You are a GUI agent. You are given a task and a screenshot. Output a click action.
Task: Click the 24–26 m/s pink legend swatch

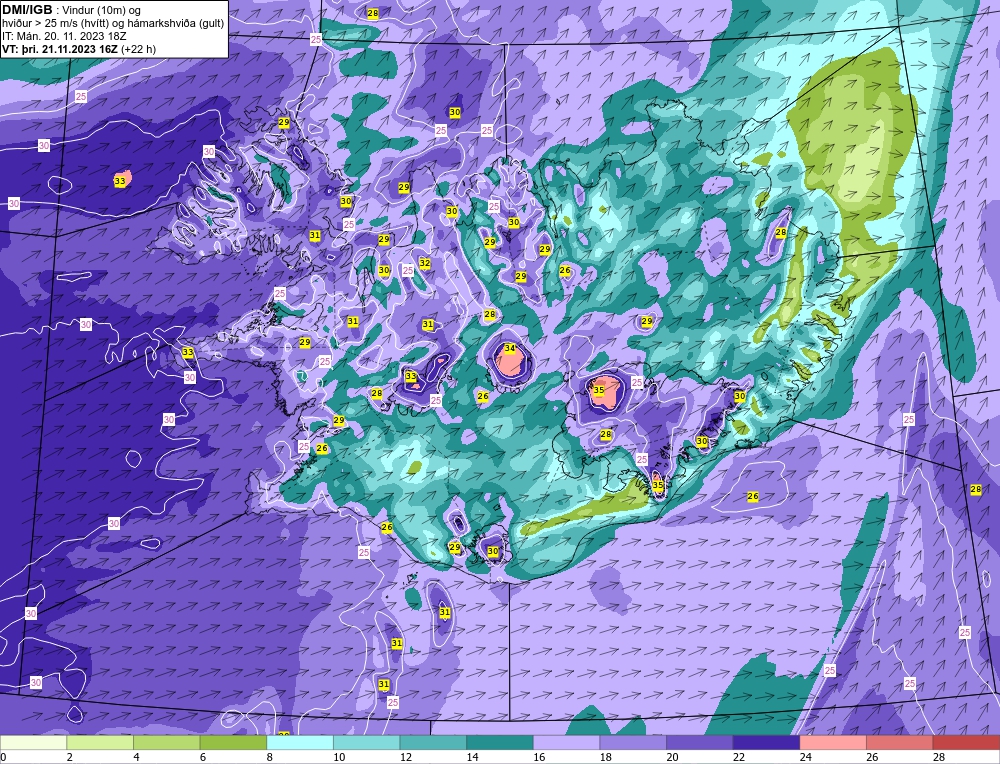833,743
